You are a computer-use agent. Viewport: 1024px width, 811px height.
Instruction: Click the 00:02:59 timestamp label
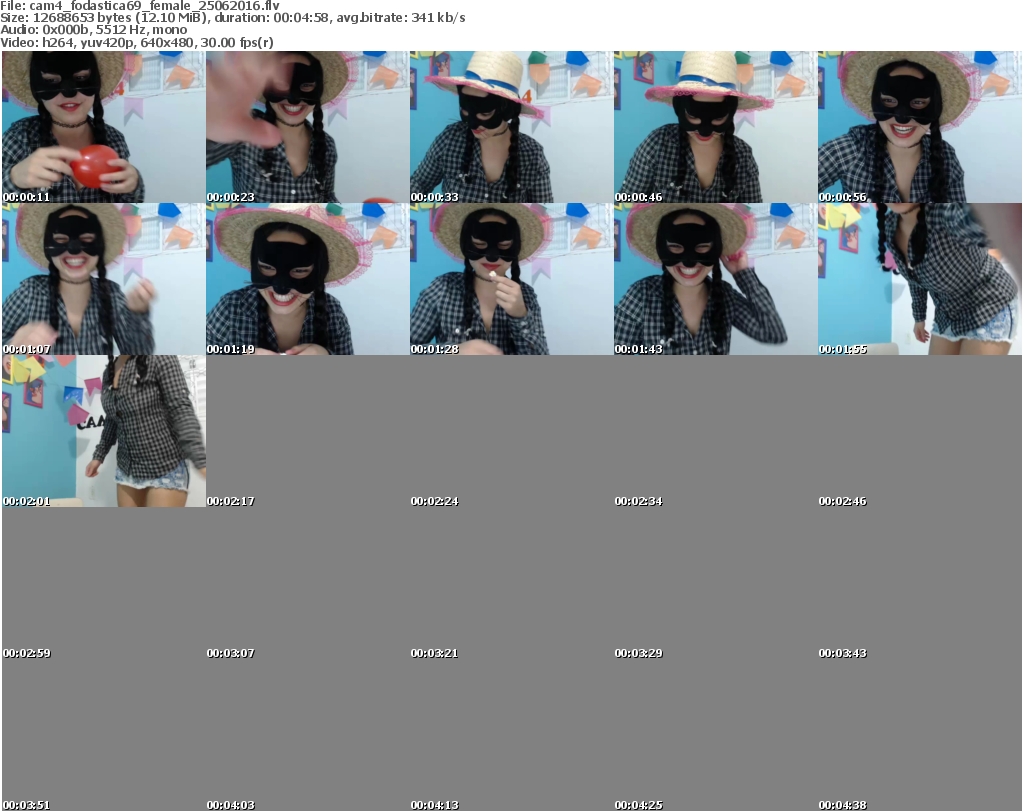pyautogui.click(x=27, y=653)
